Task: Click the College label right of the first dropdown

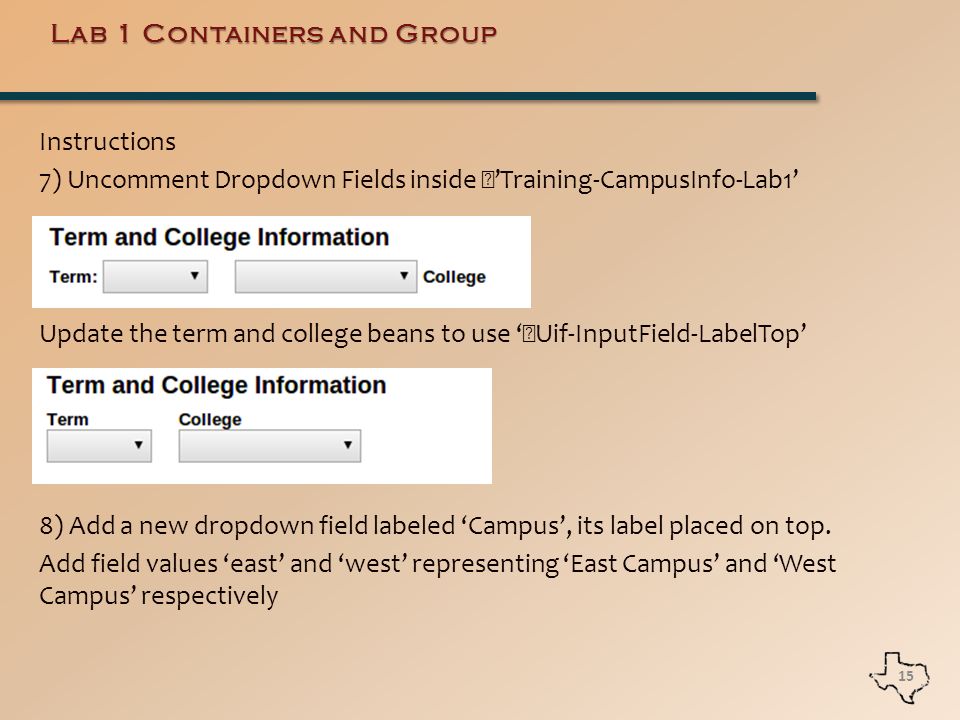Action: (454, 277)
